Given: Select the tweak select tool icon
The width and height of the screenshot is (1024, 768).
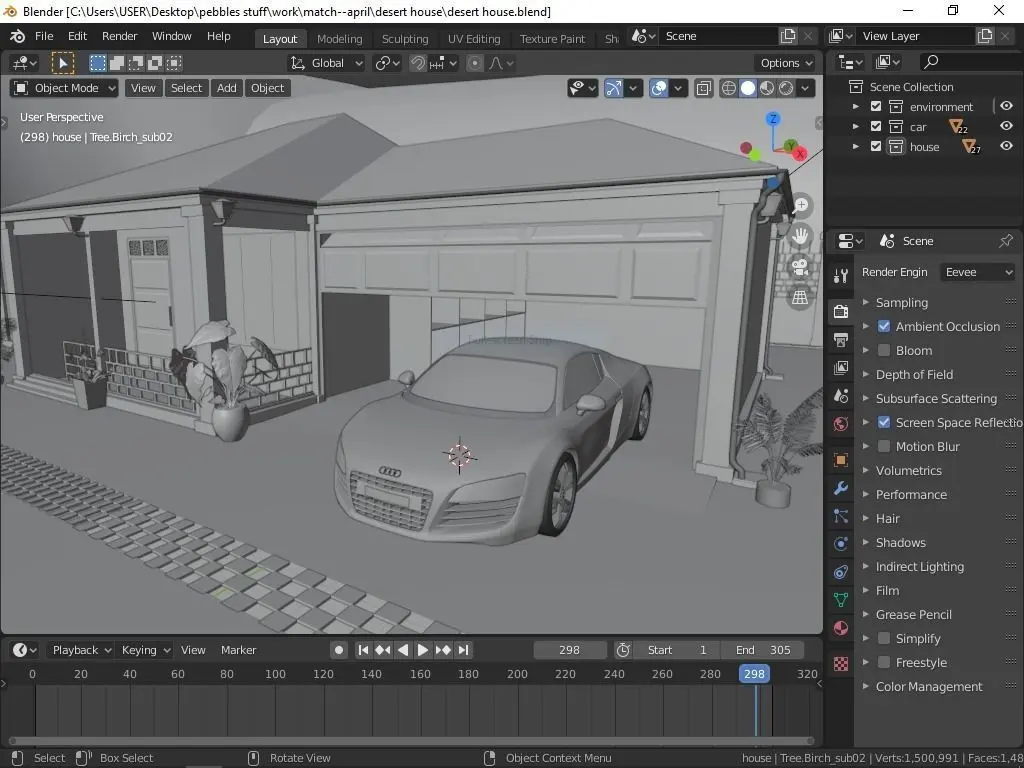Looking at the screenshot, I should (63, 63).
